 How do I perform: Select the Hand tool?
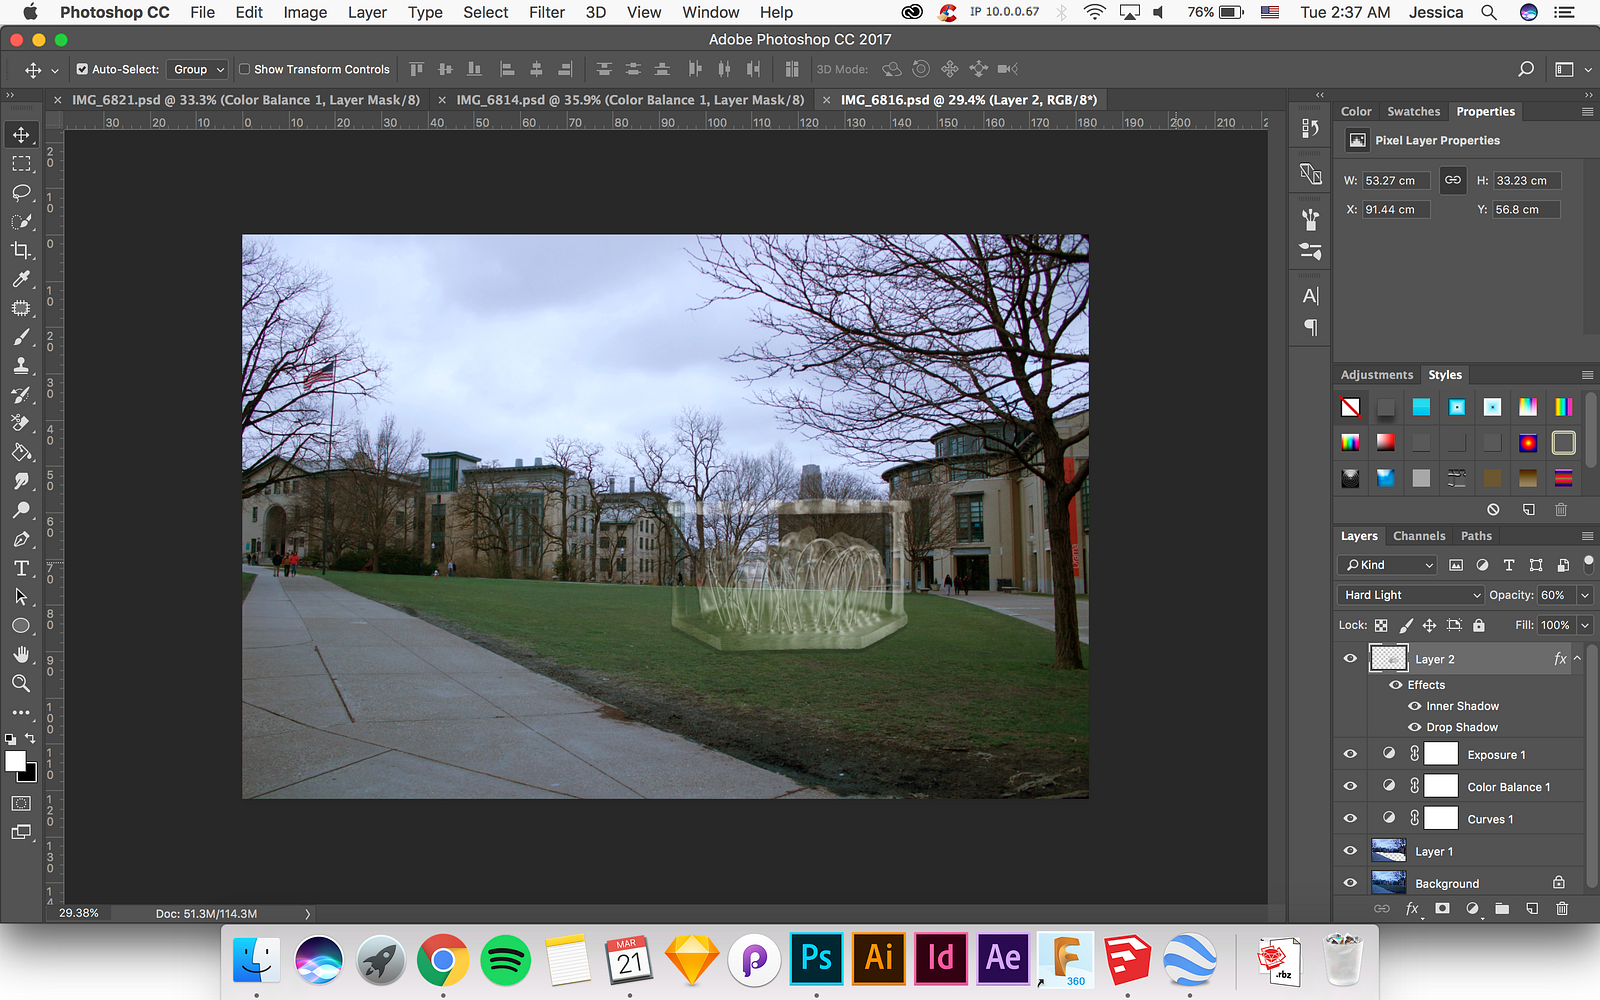[x=21, y=654]
